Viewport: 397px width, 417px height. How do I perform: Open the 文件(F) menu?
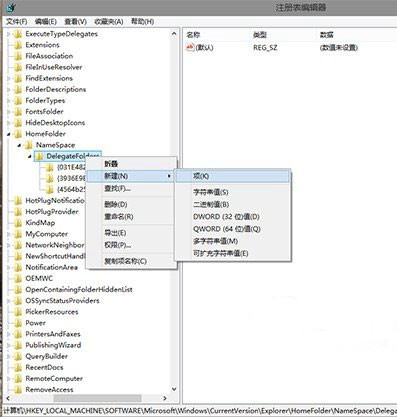coord(17,22)
